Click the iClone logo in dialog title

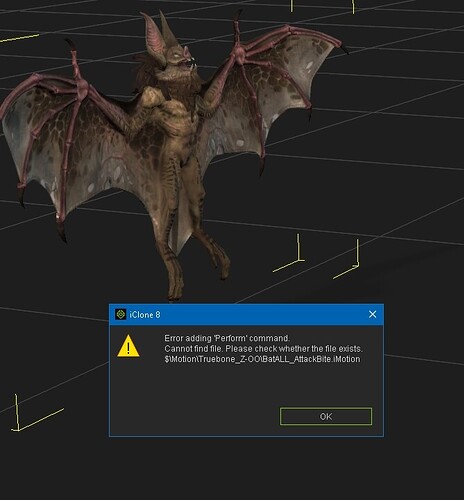pos(121,314)
